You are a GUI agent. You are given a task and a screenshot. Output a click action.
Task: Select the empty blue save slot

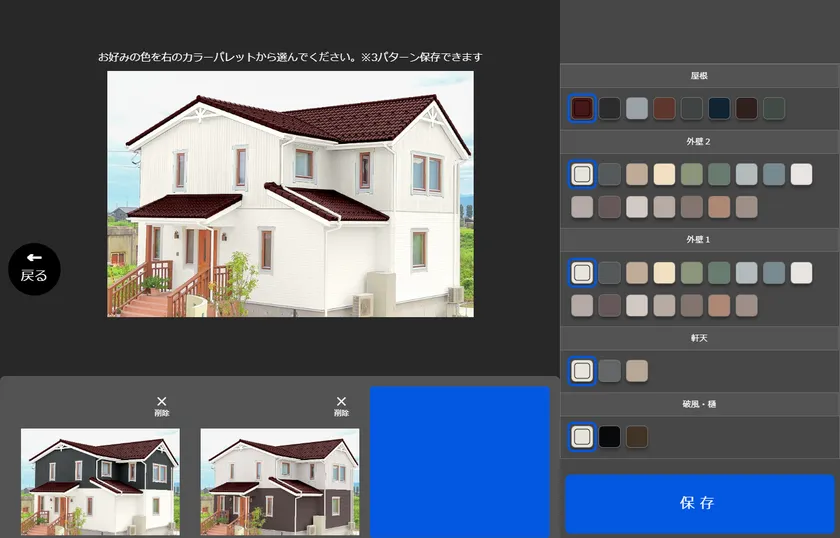pyautogui.click(x=460, y=462)
